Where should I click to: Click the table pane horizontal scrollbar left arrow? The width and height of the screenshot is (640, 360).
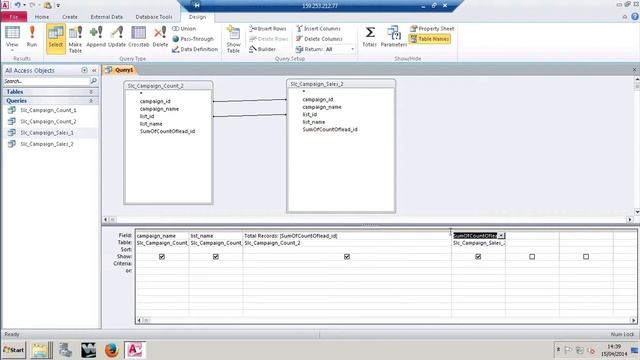point(106,220)
